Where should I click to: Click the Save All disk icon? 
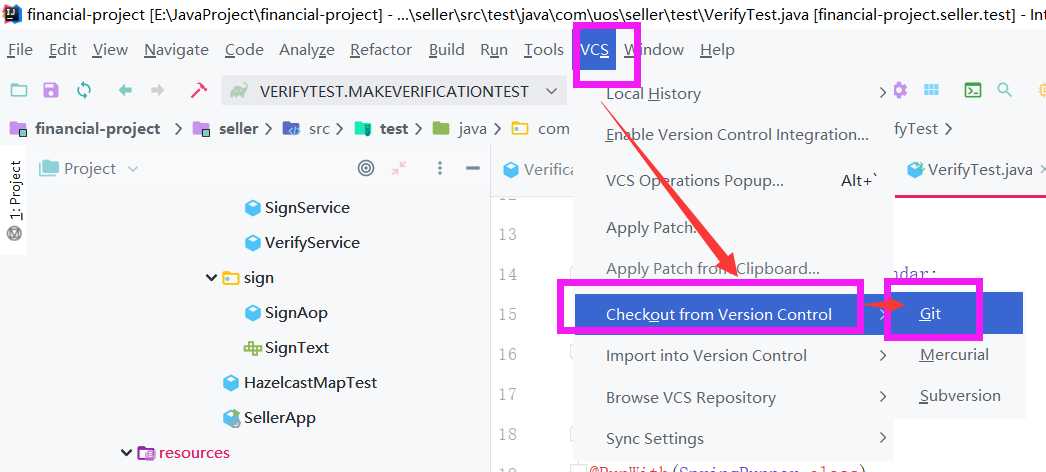(x=51, y=91)
